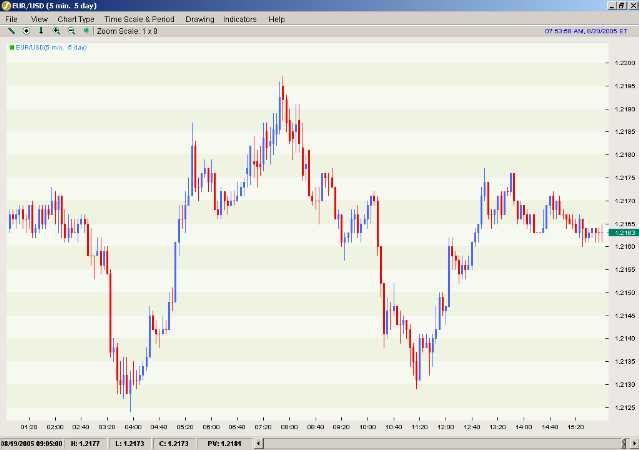Select the line drawing tool icon
639x450 pixels.
point(10,31)
